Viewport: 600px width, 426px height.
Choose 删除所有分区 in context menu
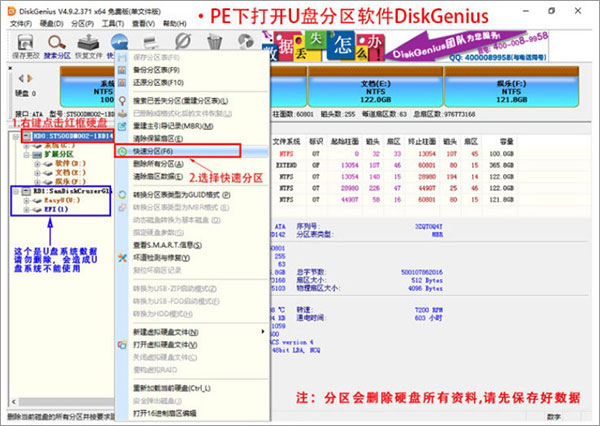click(x=166, y=163)
